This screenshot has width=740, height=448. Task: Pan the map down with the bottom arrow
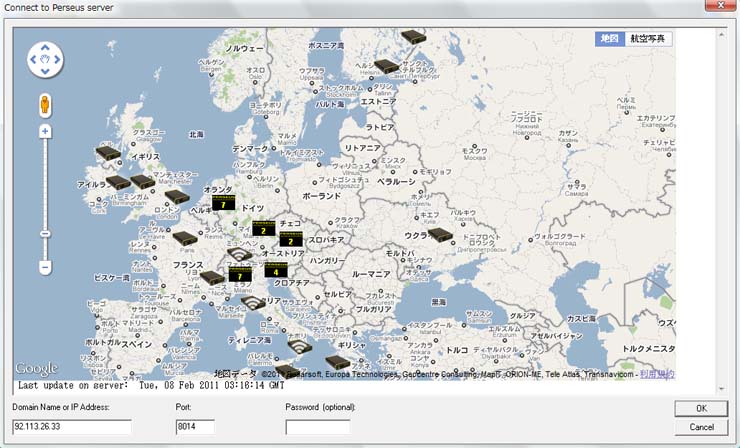[45, 71]
